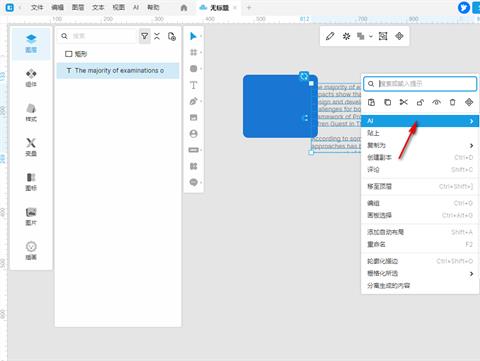The height and width of the screenshot is (361, 480).
Task: Switch to the 无标题 document tab
Action: pos(219,8)
